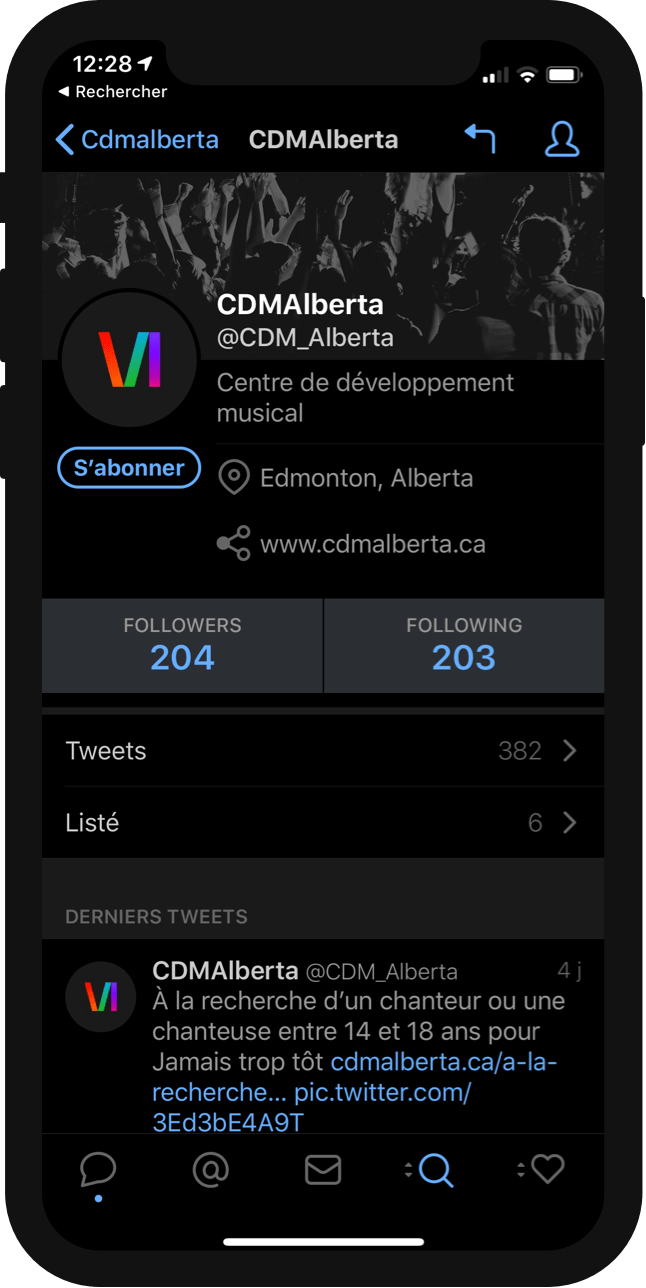Tap the avatar in latest tweet
This screenshot has height=1288, width=646.
(101, 996)
